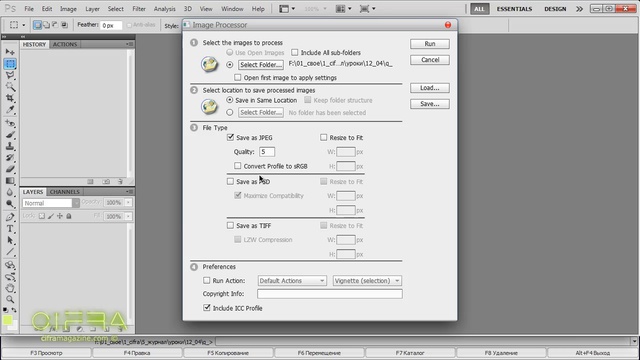The image size is (640, 360).
Task: Open the Image menu
Action: (x=68, y=9)
